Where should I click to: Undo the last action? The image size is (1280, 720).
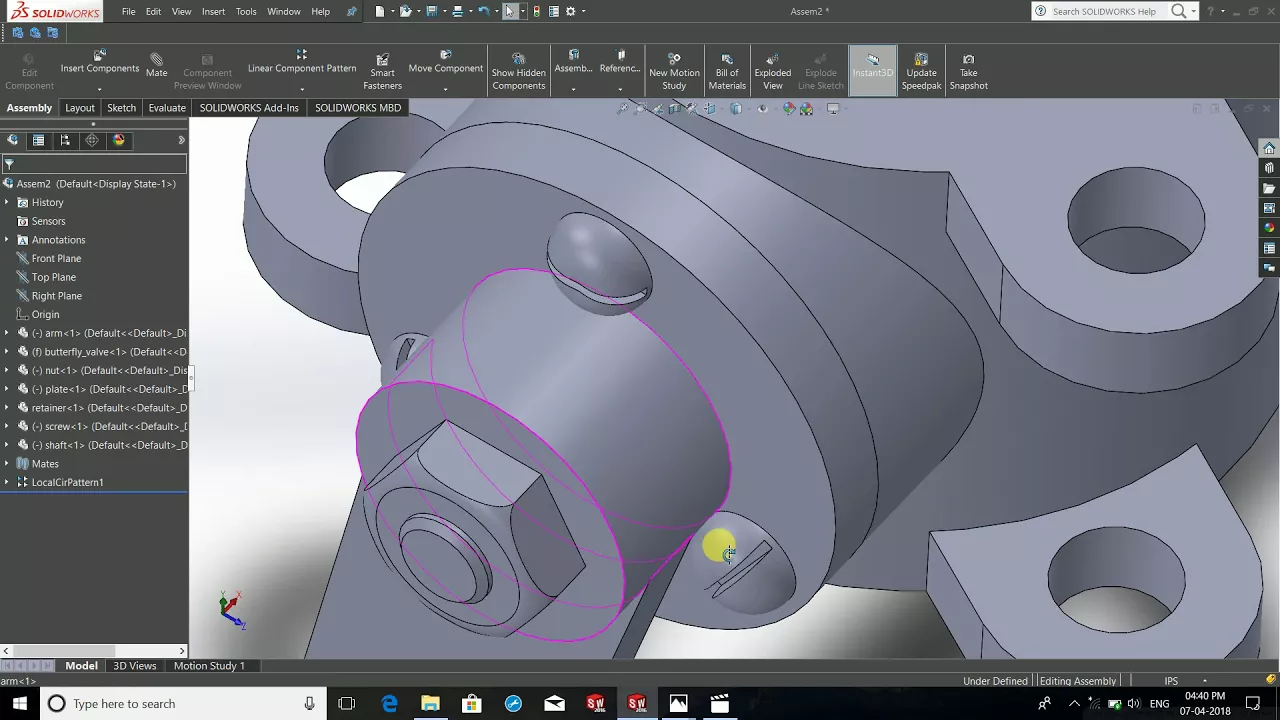click(x=483, y=11)
